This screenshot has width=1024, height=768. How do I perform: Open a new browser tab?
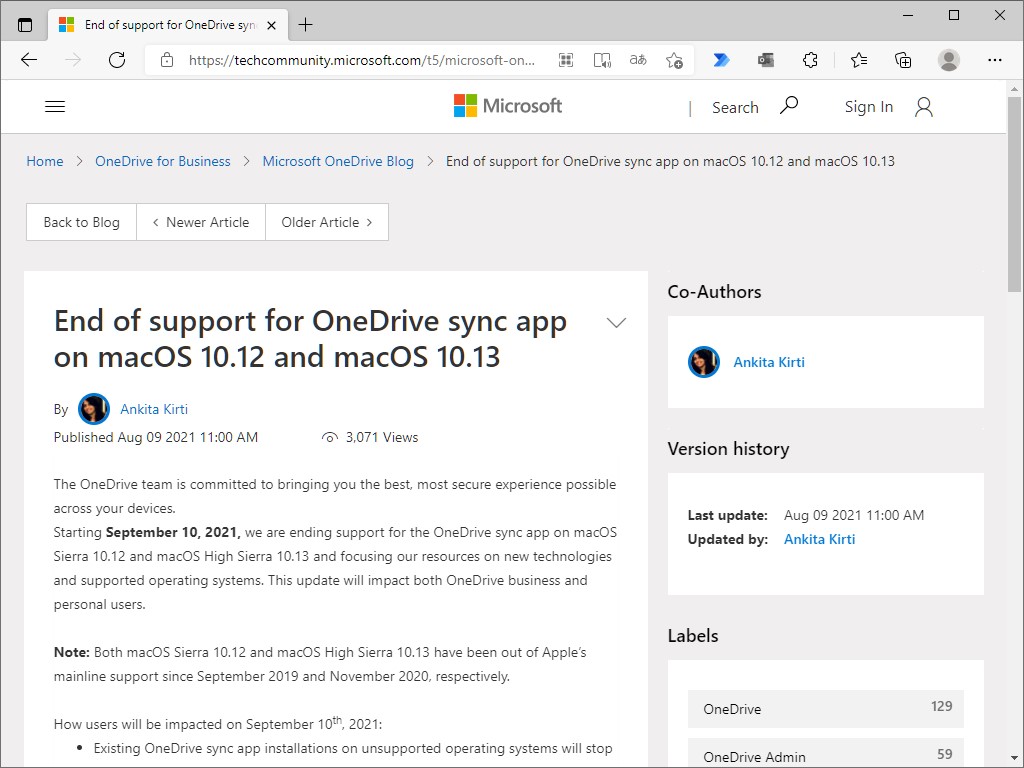click(x=306, y=25)
